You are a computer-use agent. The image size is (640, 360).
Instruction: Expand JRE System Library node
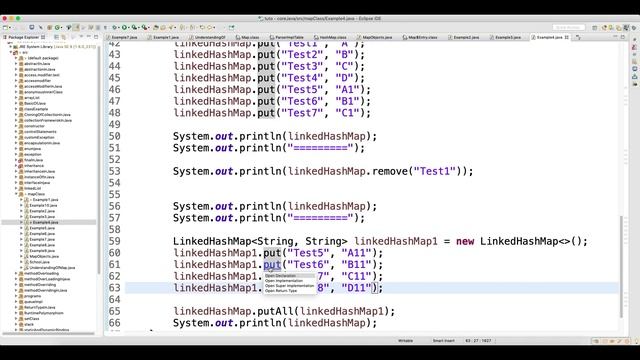point(11,47)
